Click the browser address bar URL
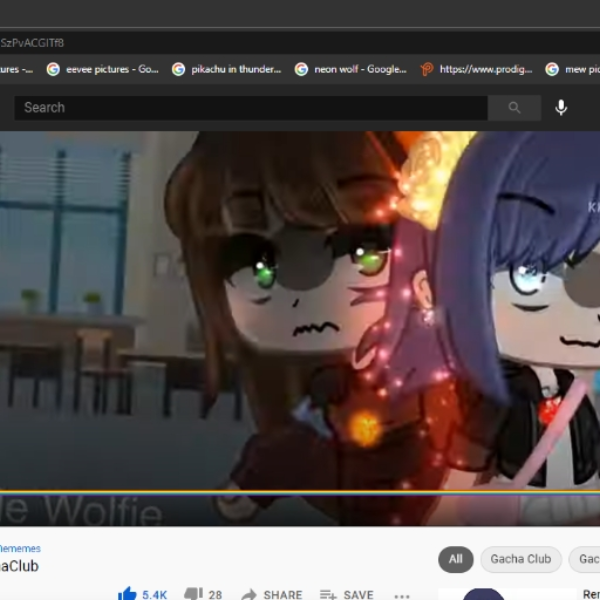The height and width of the screenshot is (600, 600). pyautogui.click(x=32, y=43)
